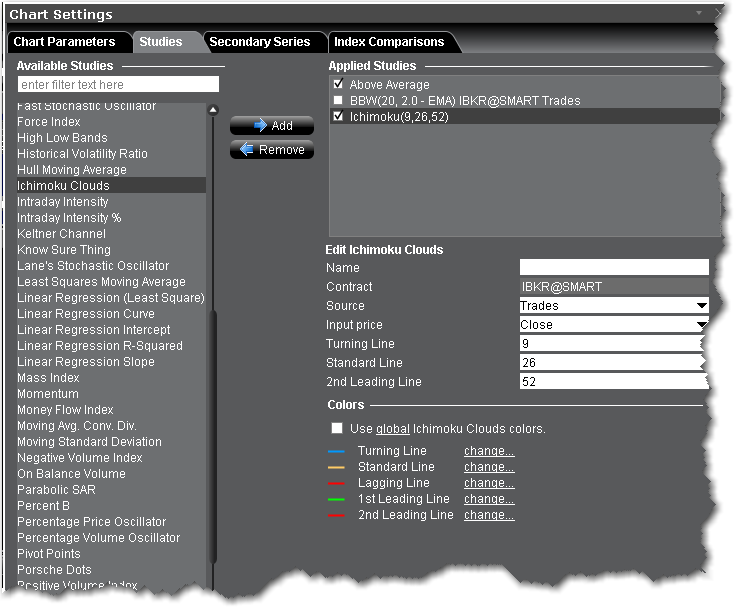The image size is (742, 614).
Task: Expand the Source dropdown showing Trades
Action: tap(701, 306)
